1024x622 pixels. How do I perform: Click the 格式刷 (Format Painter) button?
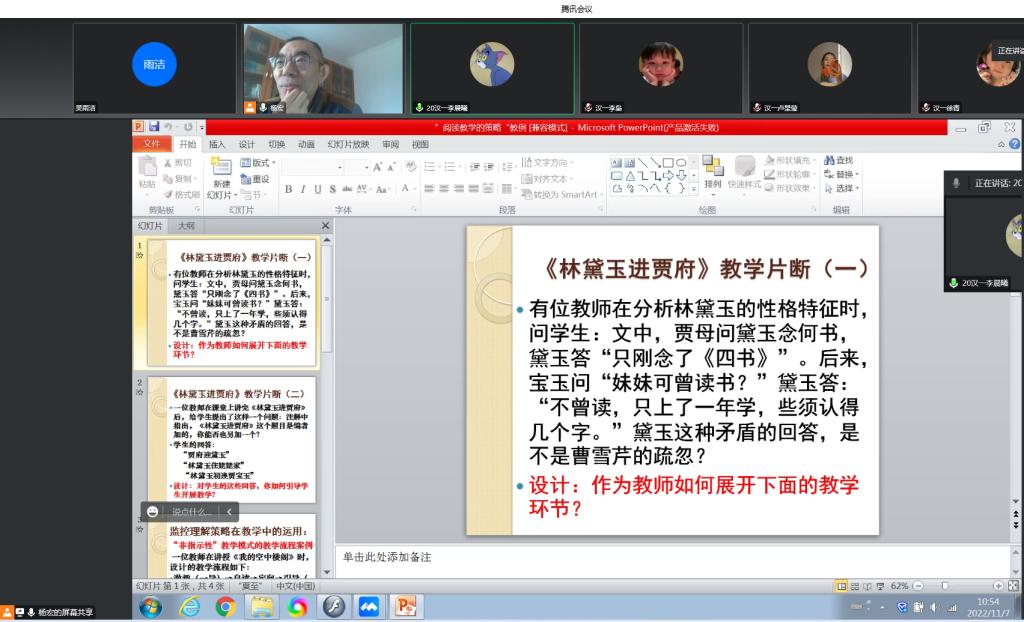click(x=182, y=194)
